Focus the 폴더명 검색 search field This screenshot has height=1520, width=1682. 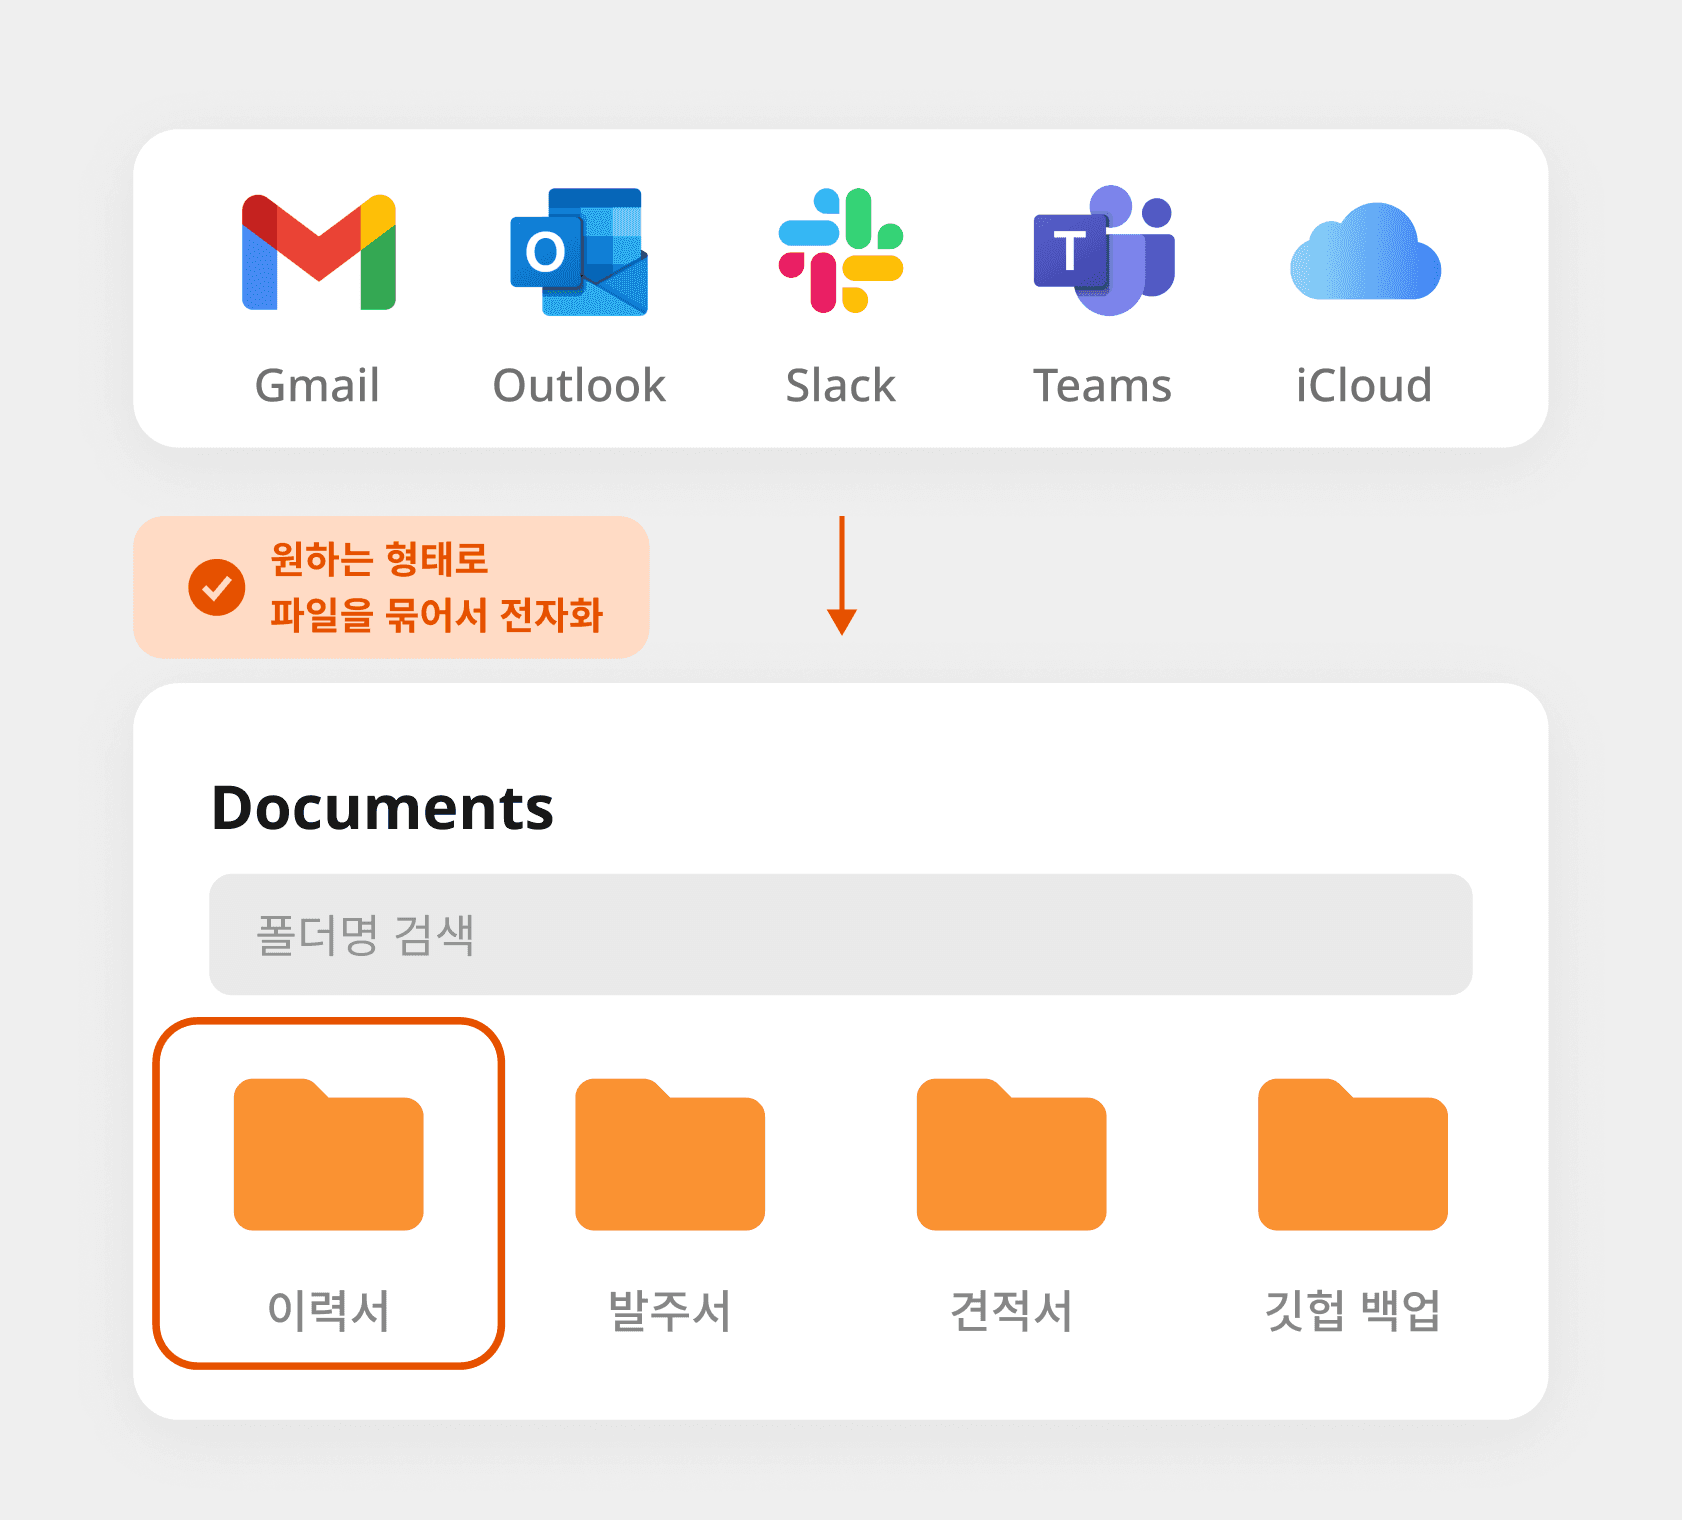click(x=841, y=934)
